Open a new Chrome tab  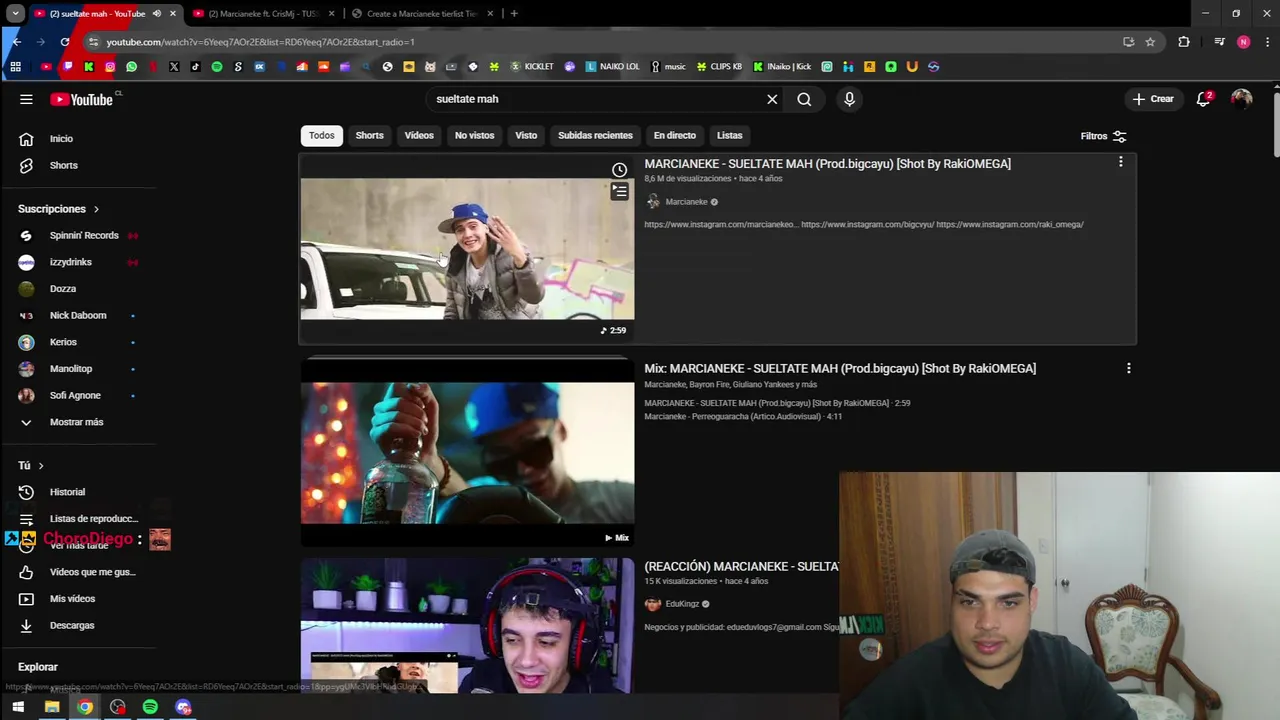pyautogui.click(x=514, y=14)
